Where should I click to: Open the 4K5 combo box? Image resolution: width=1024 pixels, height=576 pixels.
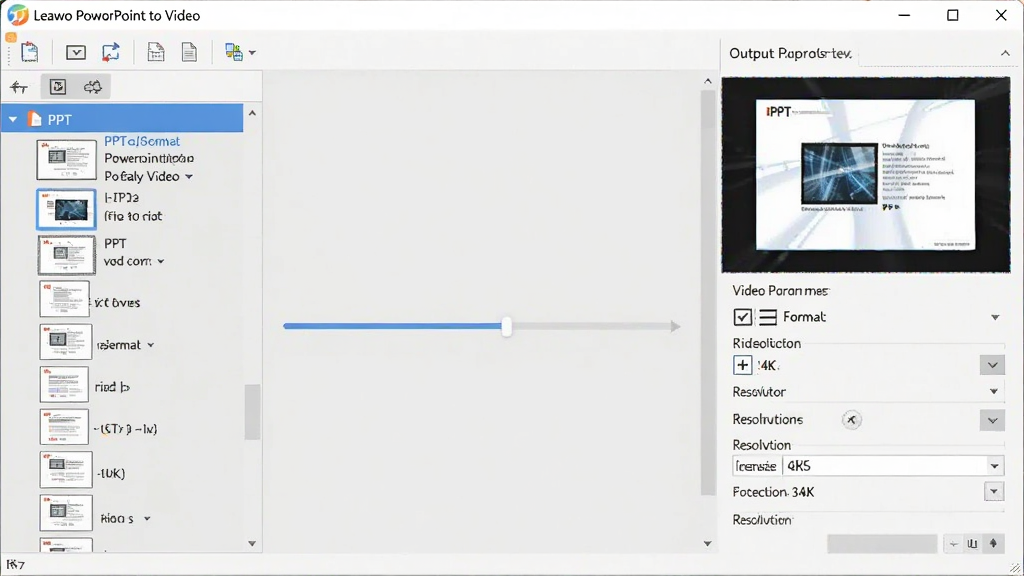coord(892,466)
